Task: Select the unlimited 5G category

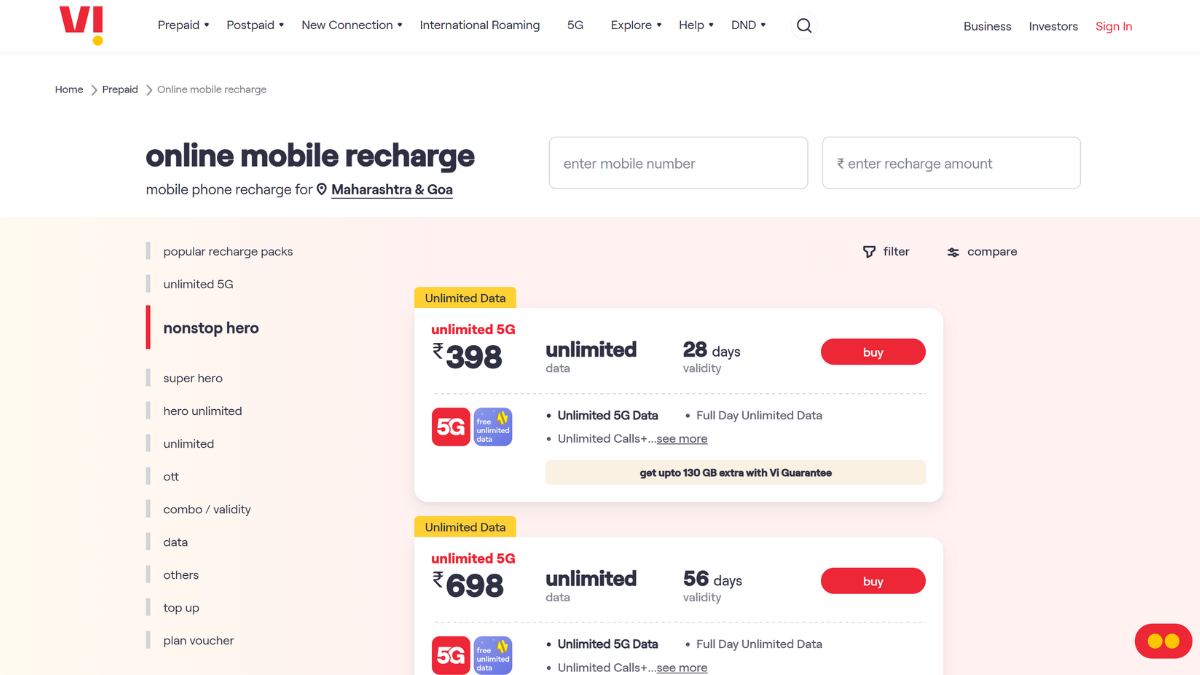Action: pyautogui.click(x=198, y=284)
